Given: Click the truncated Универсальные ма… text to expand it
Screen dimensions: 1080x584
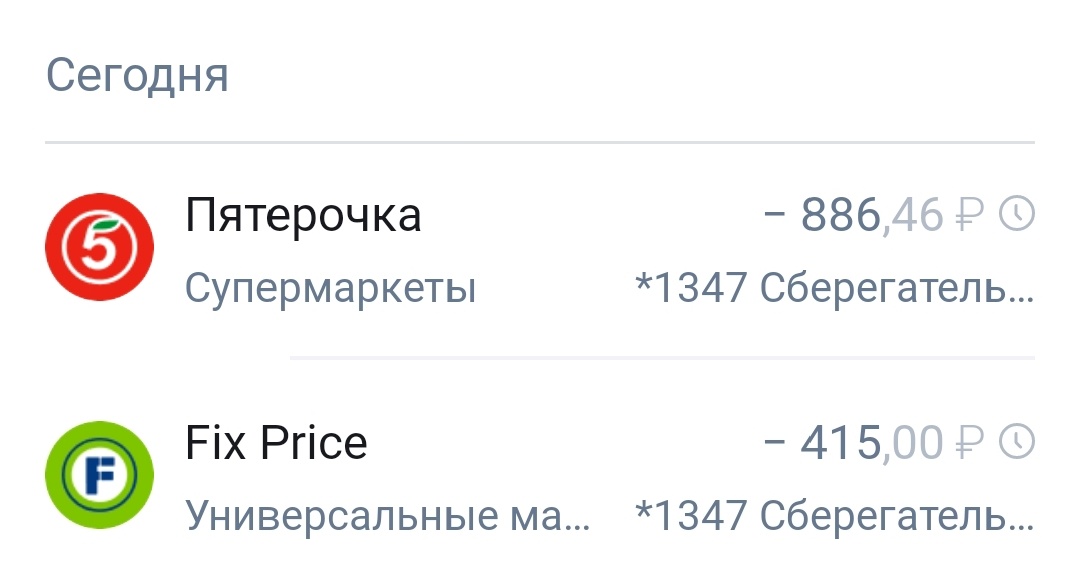Looking at the screenshot, I should [385, 515].
